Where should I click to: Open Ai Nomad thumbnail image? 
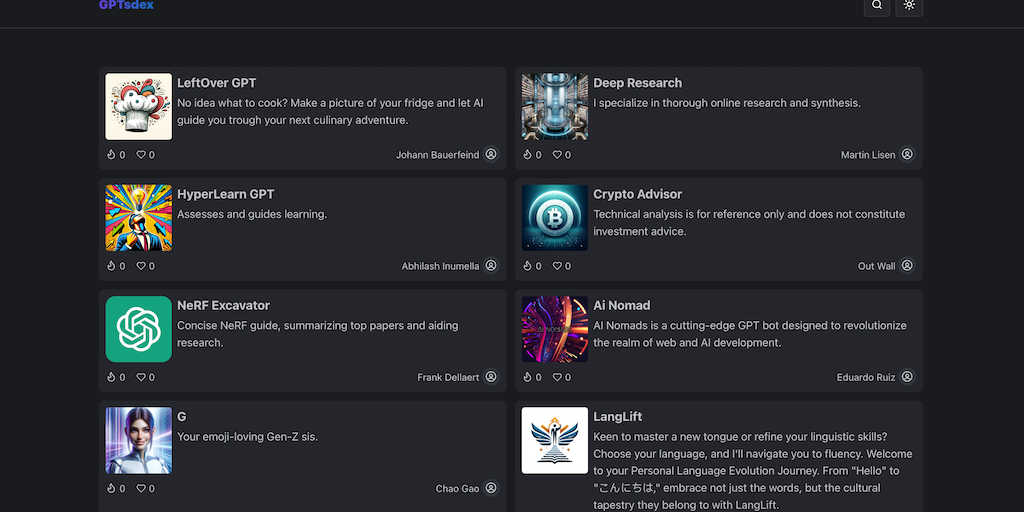(554, 329)
